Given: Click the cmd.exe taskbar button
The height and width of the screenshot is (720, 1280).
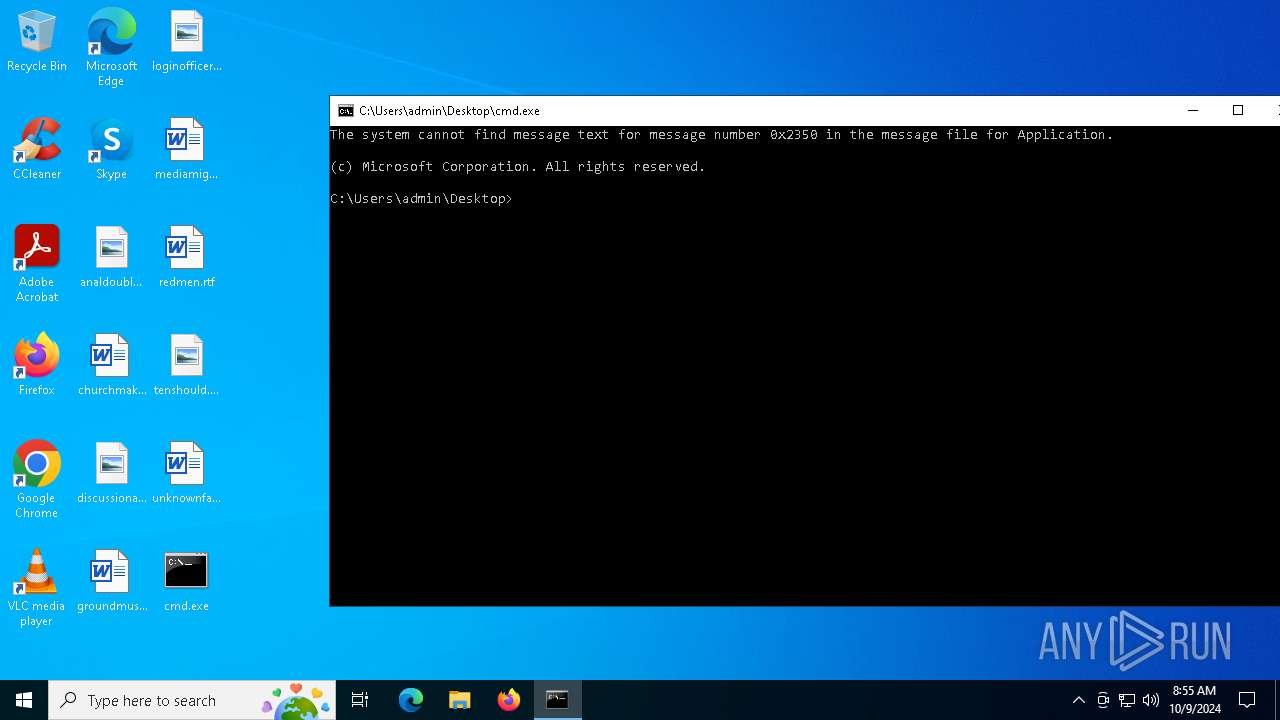Looking at the screenshot, I should click(x=557, y=700).
